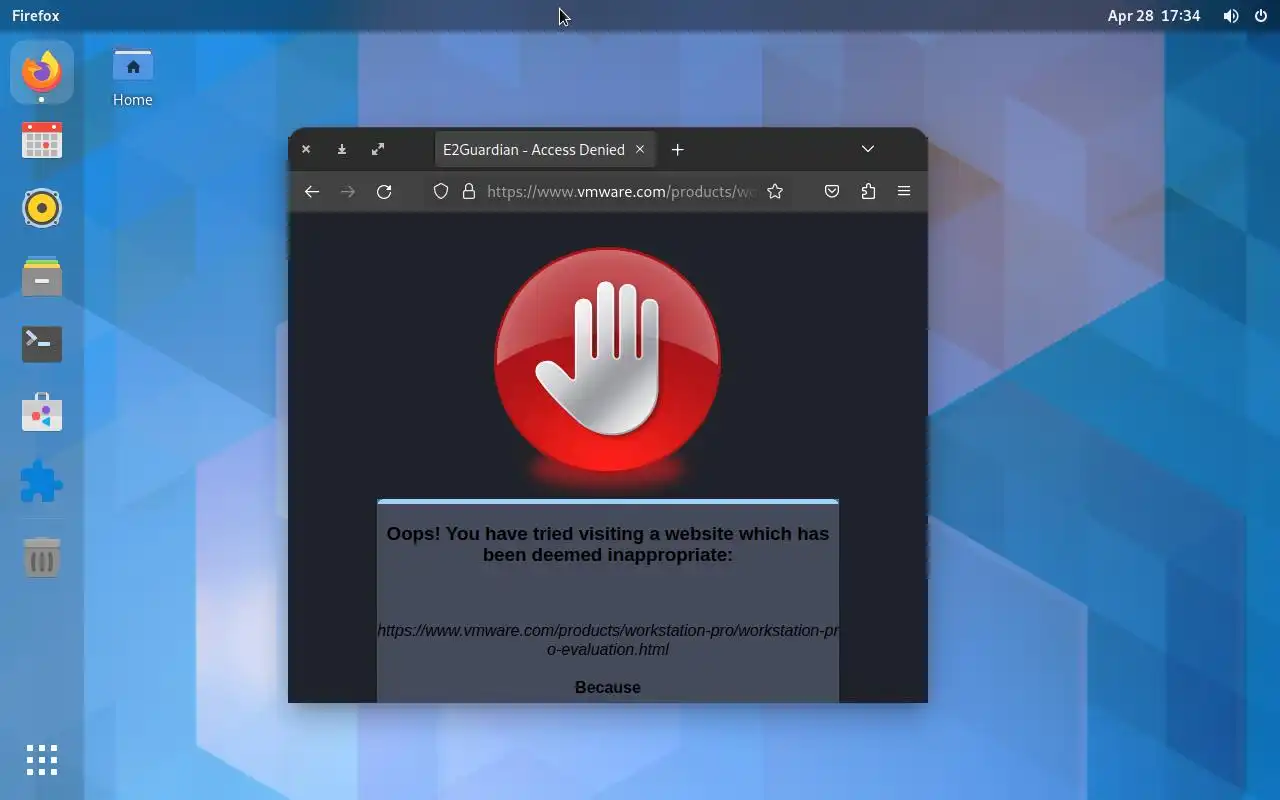Viewport: 1280px width, 800px height.
Task: Open the Files manager in dock
Action: 42,277
